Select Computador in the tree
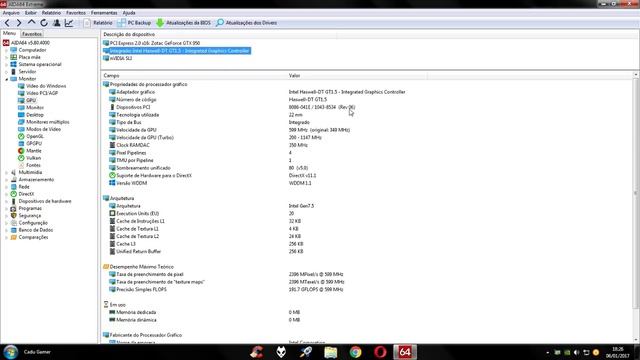The height and width of the screenshot is (360, 640). [x=28, y=50]
